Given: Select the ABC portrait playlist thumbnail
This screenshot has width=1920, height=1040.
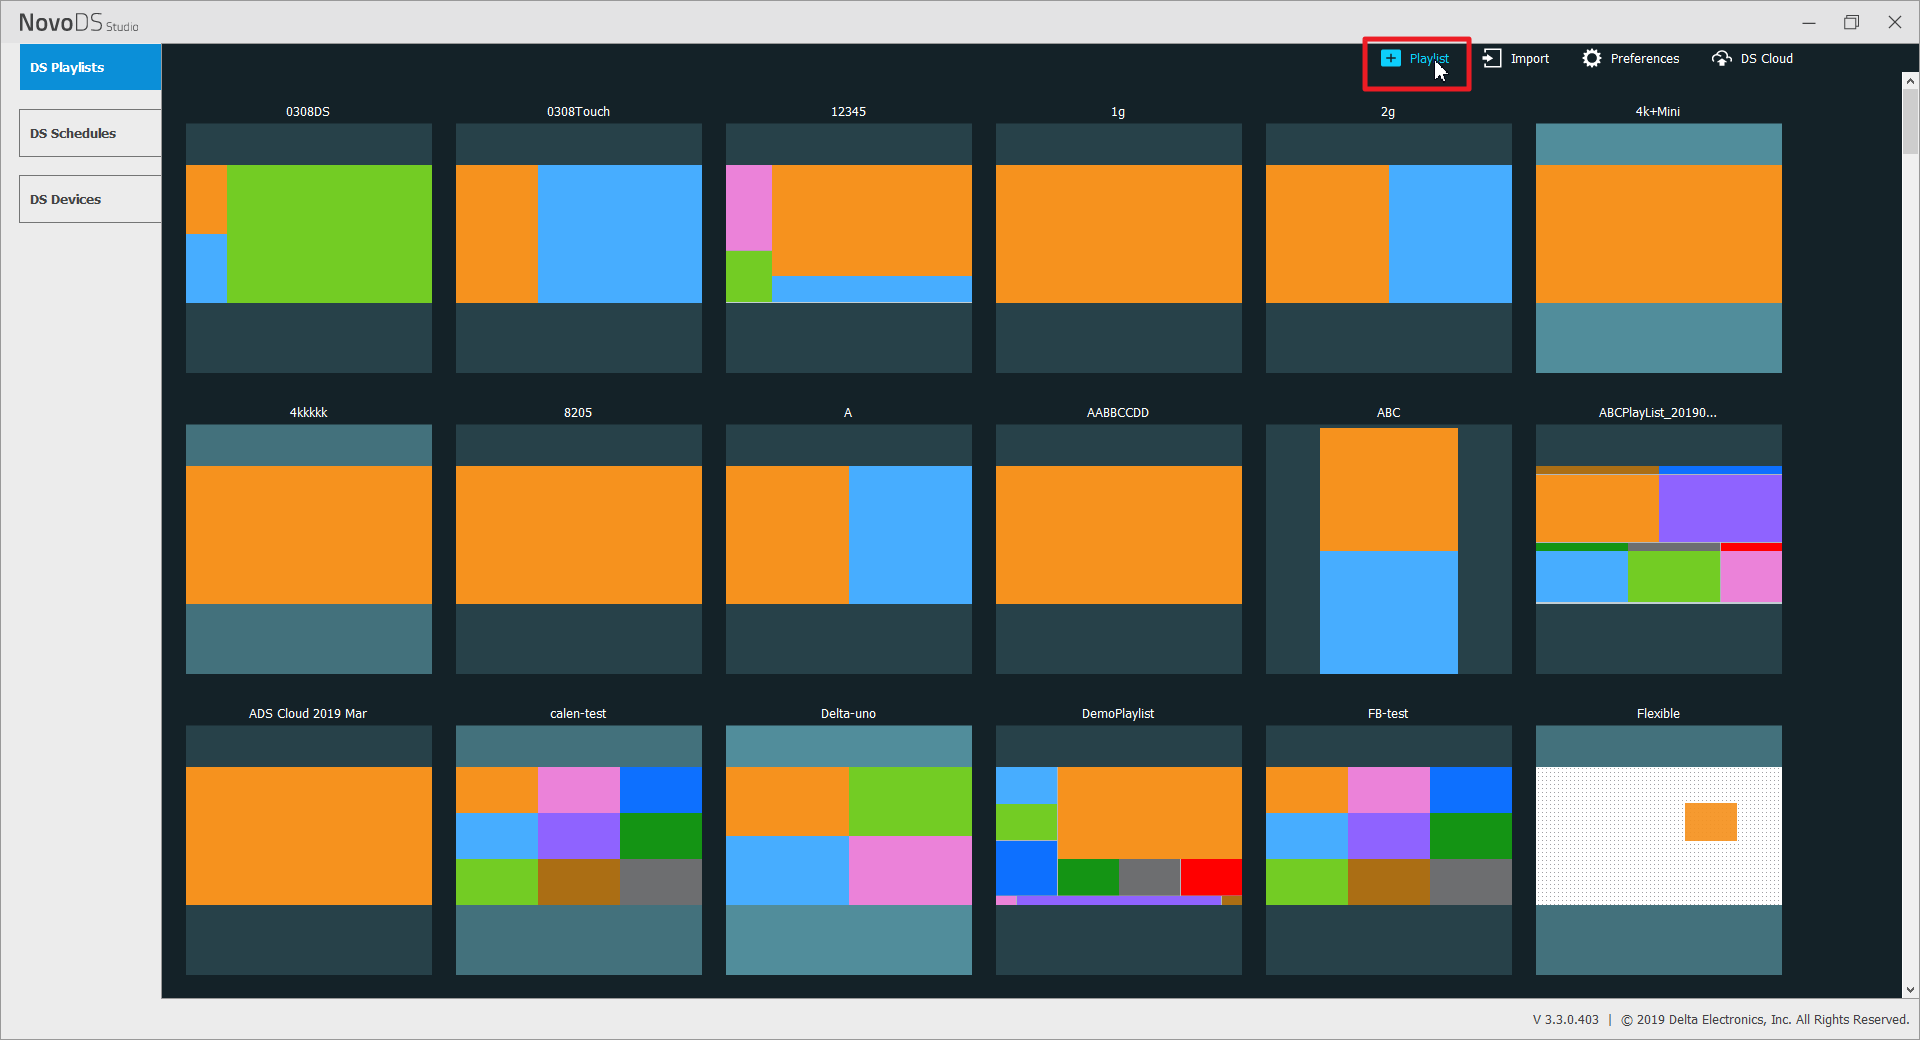Looking at the screenshot, I should coord(1388,549).
